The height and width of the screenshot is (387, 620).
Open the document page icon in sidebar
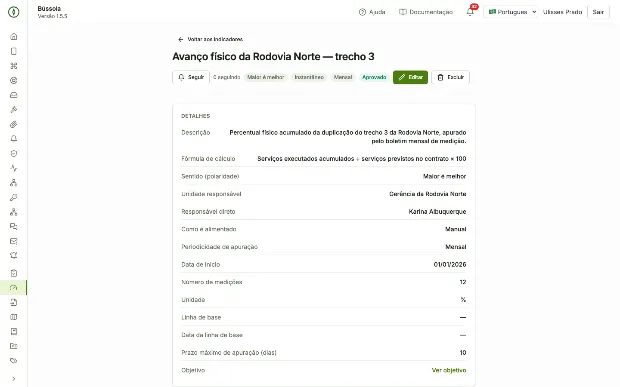pyautogui.click(x=13, y=51)
